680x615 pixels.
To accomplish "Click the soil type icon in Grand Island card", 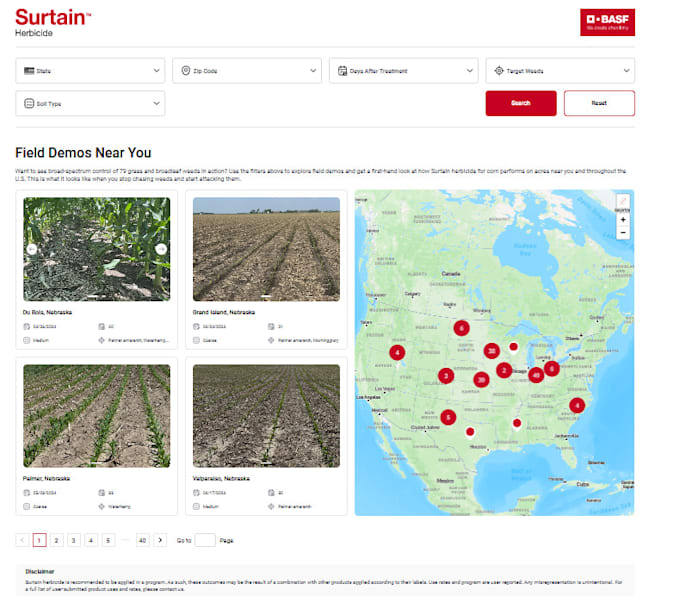I will [x=196, y=340].
